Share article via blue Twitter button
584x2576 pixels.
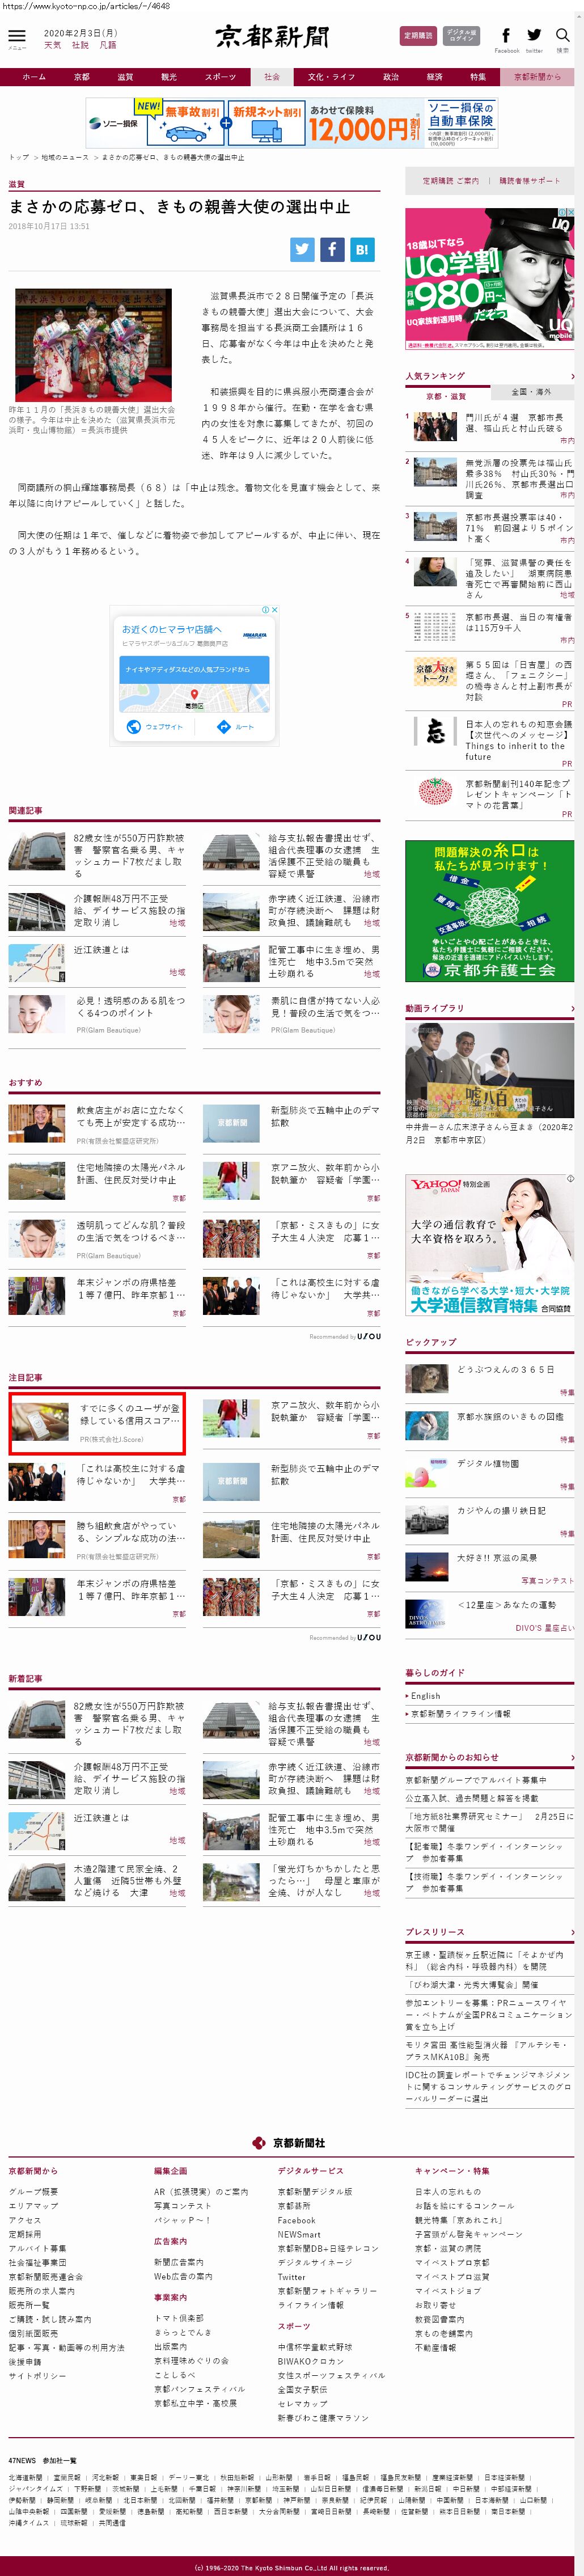303,249
